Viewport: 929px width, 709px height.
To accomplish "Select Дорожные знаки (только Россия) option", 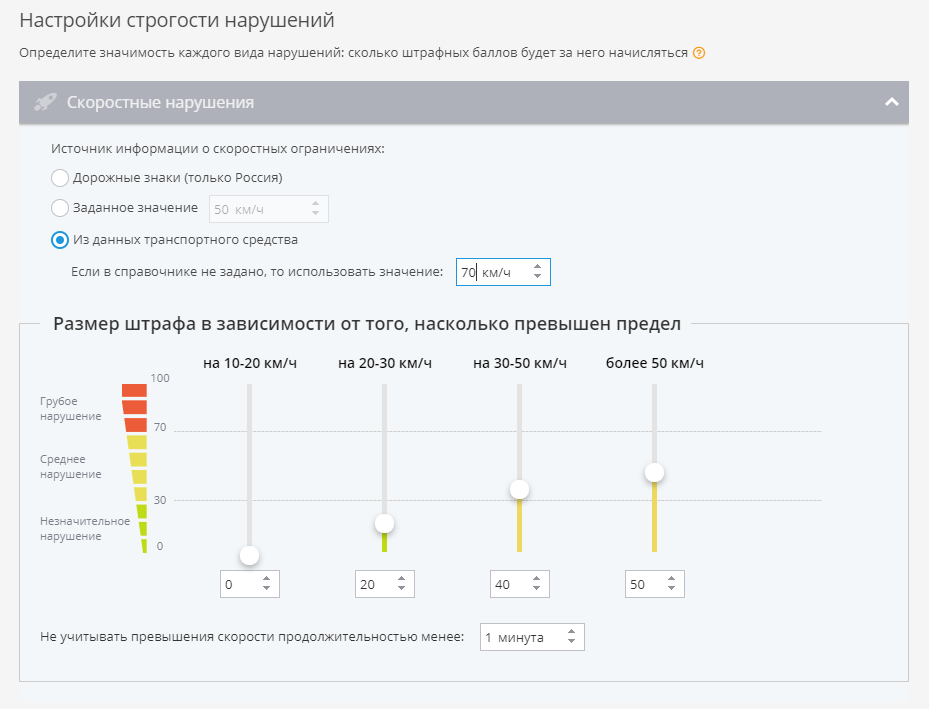I will pos(60,178).
